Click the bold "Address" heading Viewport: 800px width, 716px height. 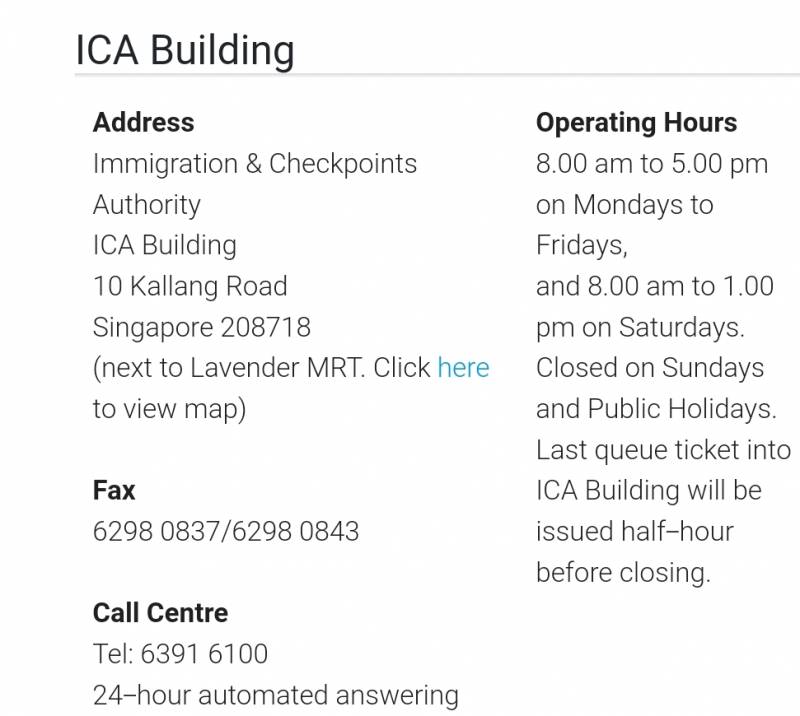click(x=143, y=123)
